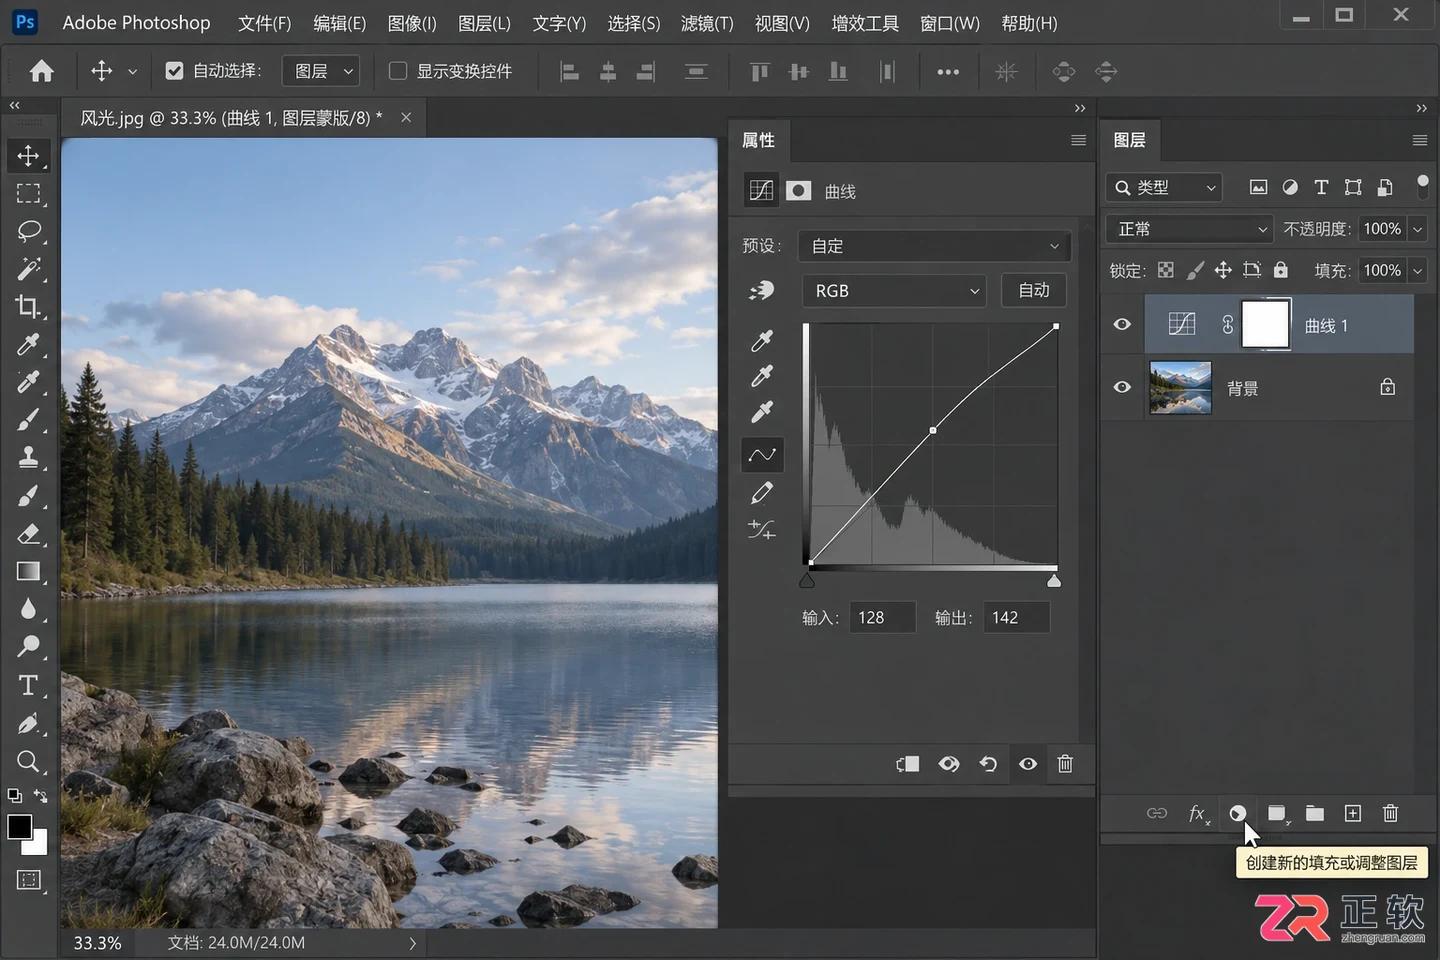Select the Gradient tool
The width and height of the screenshot is (1440, 960).
[x=28, y=571]
